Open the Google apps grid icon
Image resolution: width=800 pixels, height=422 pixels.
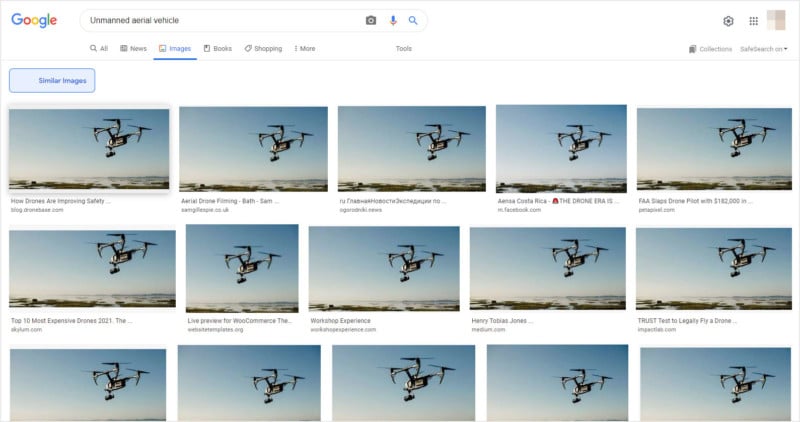click(754, 21)
